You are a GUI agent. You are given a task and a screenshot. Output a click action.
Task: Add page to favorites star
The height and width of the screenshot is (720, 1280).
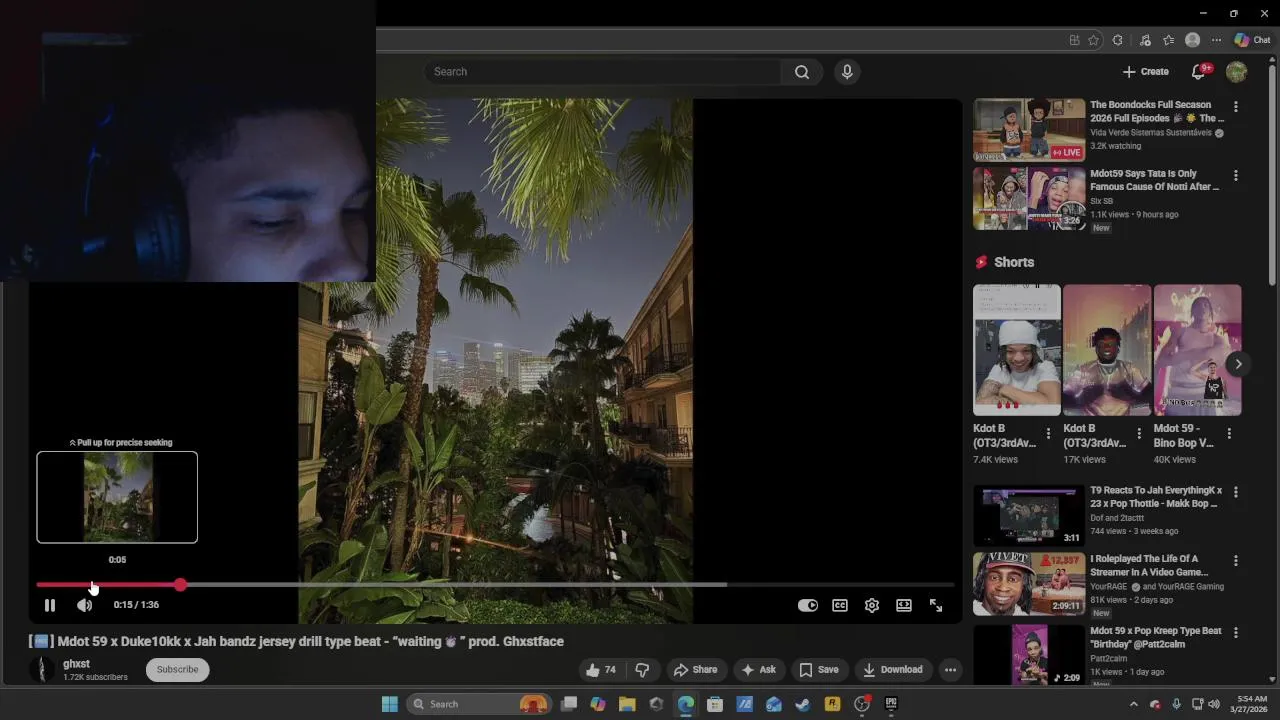[1093, 40]
